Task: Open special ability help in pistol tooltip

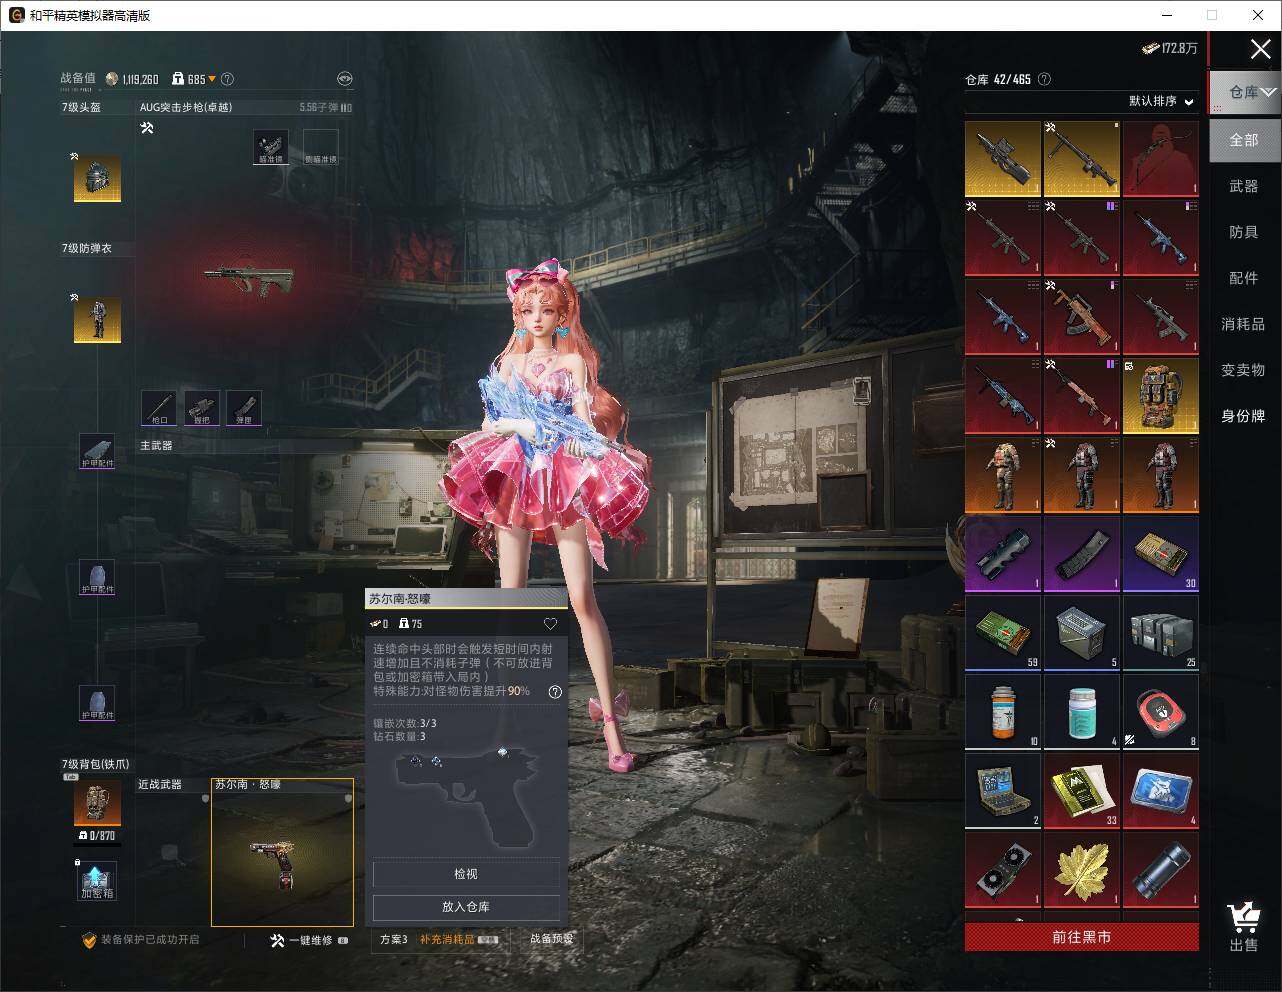Action: (555, 692)
